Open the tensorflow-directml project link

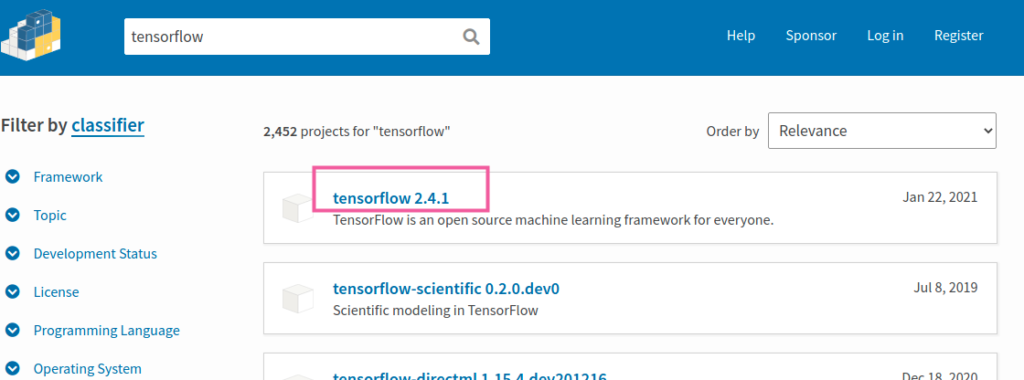[470, 376]
